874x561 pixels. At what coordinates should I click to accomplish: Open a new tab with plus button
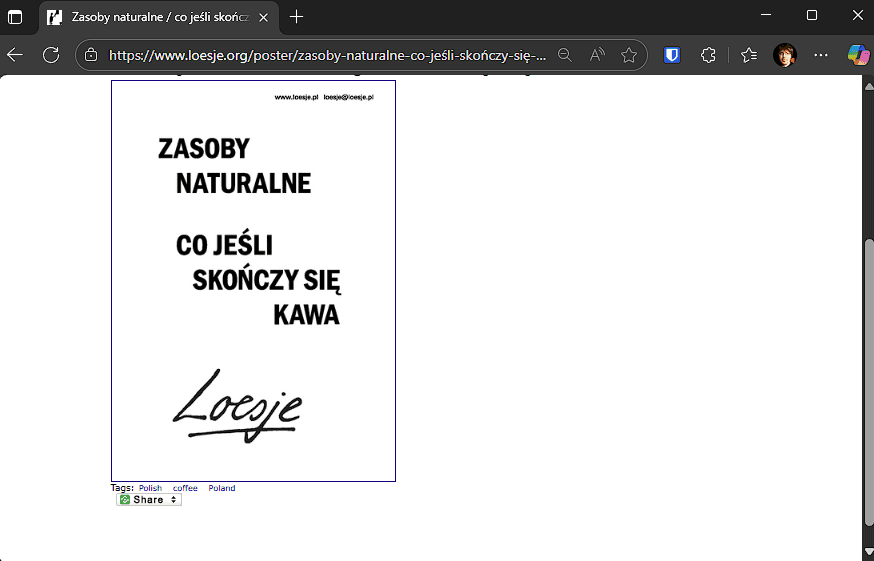pyautogui.click(x=296, y=17)
